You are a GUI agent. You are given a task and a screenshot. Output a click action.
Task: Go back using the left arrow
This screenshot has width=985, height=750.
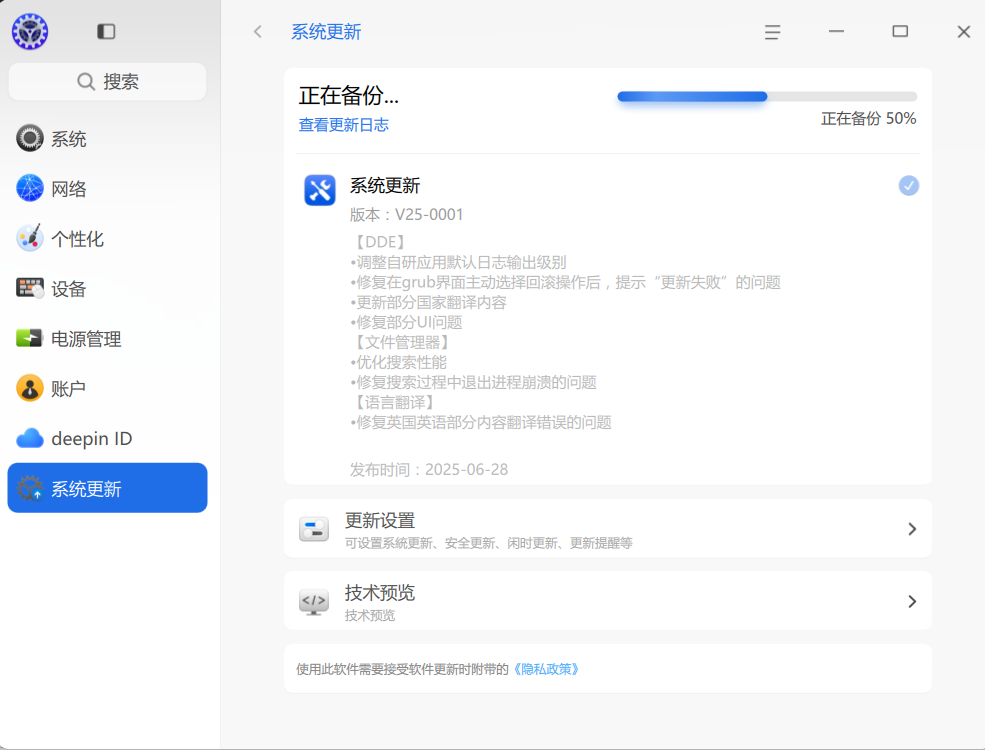tap(258, 31)
